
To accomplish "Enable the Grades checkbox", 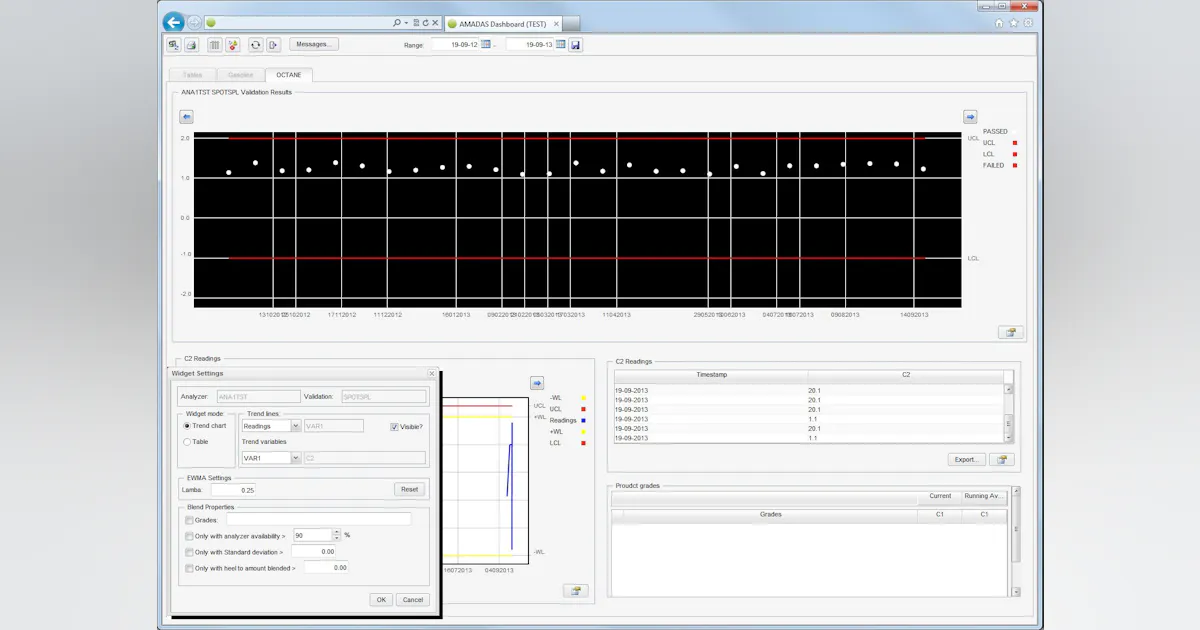I will click(189, 519).
